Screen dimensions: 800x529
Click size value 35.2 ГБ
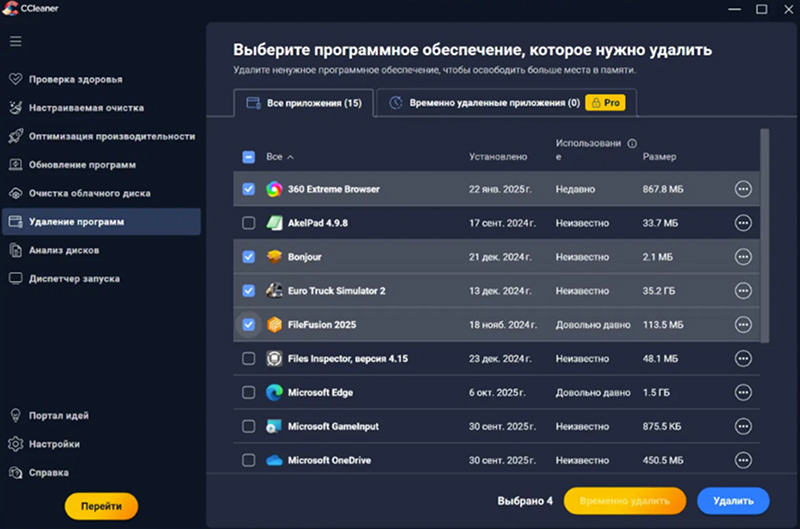pyautogui.click(x=659, y=291)
